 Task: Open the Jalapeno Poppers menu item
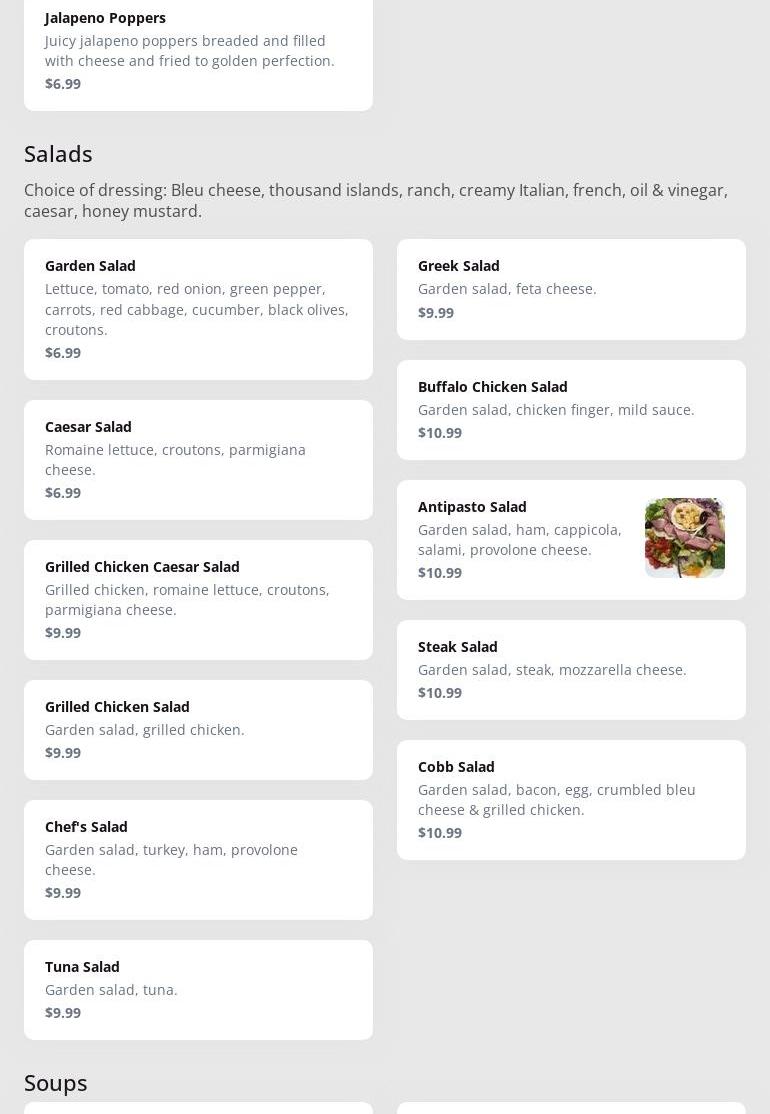pyautogui.click(x=198, y=50)
